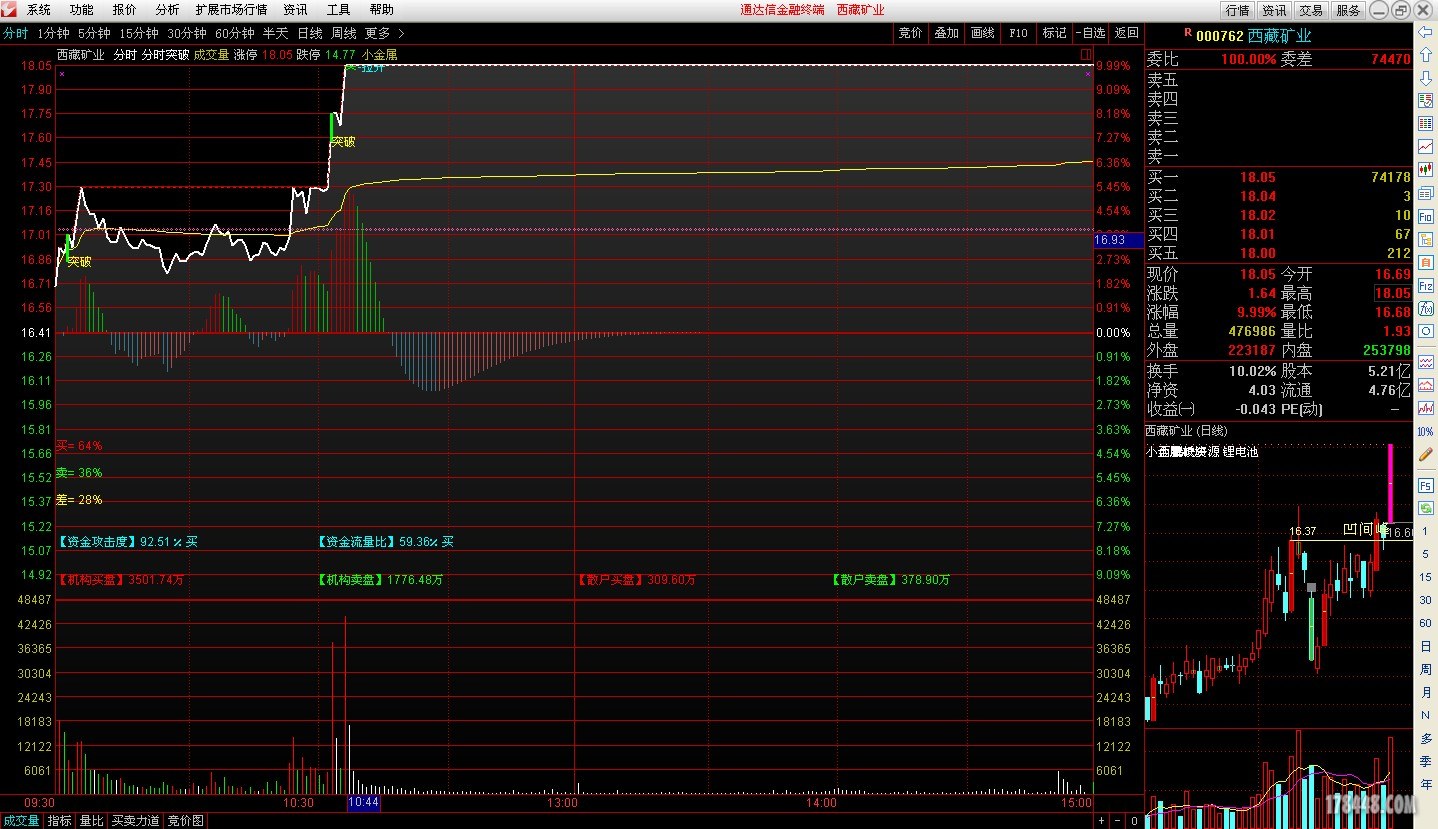Click the left back arrow sidebar icon
The width and height of the screenshot is (1438, 829).
click(1425, 31)
